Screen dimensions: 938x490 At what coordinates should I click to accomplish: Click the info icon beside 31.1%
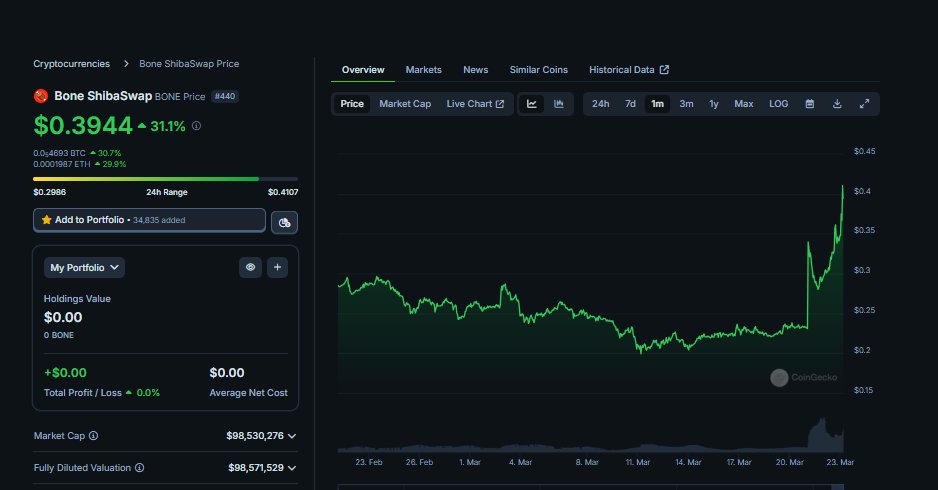pos(196,126)
